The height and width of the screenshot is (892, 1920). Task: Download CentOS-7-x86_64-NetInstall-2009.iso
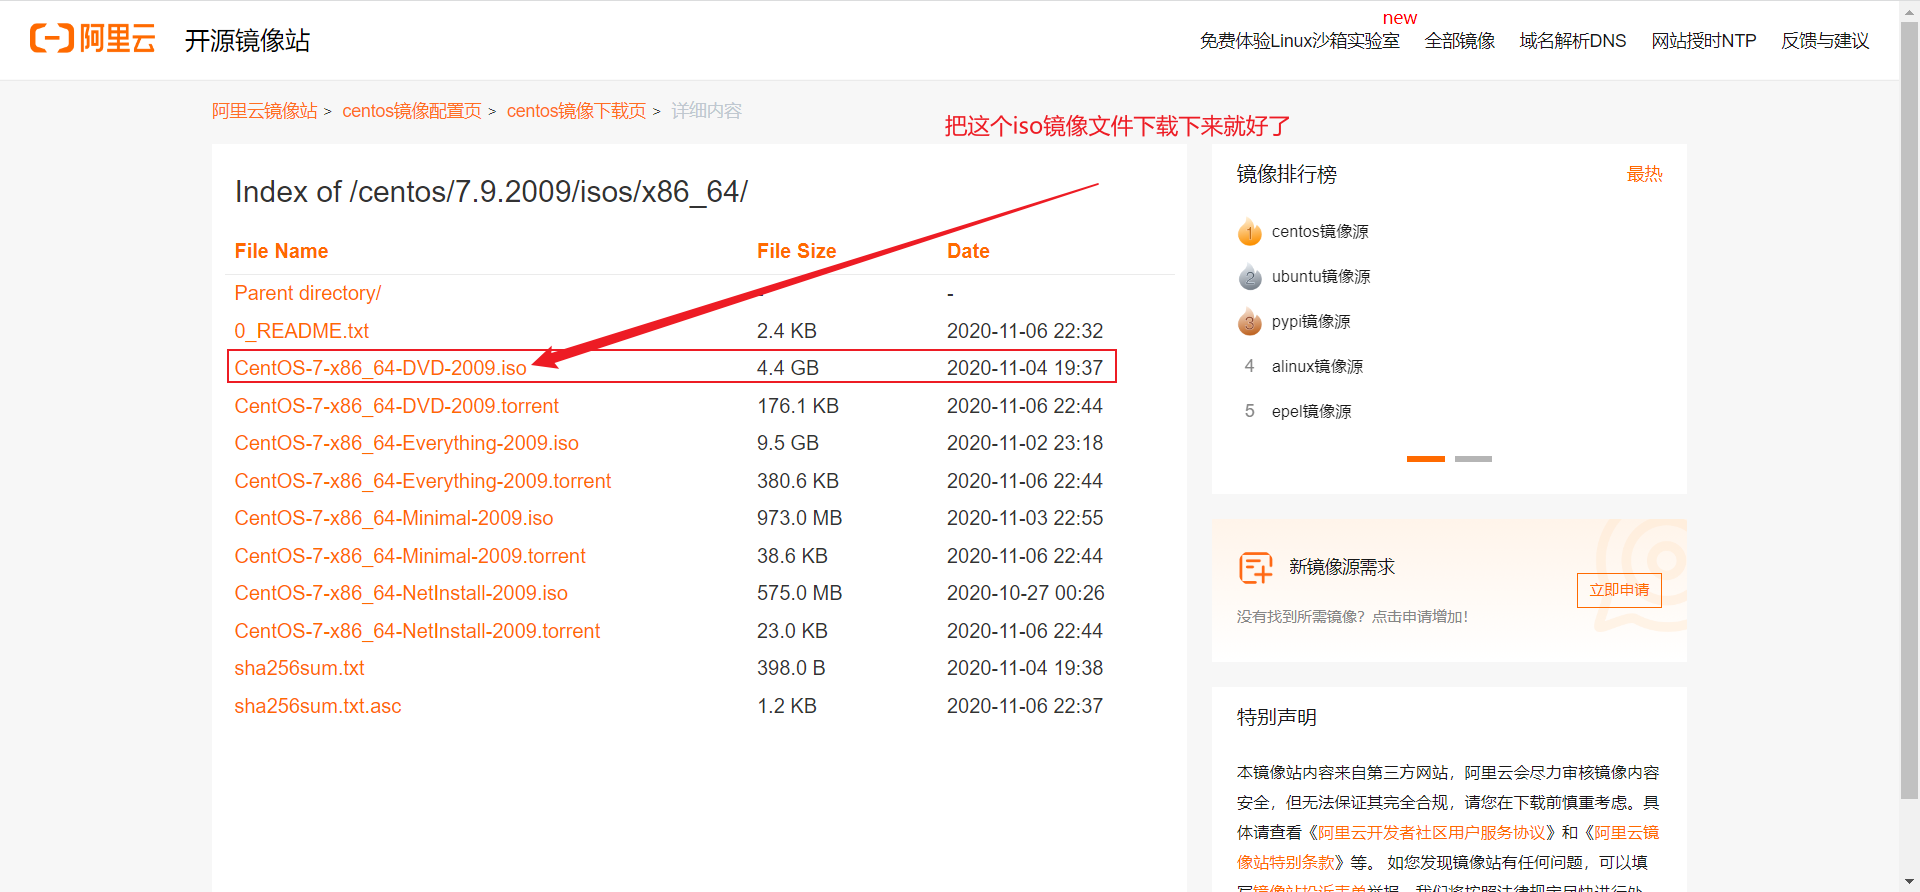pyautogui.click(x=401, y=593)
